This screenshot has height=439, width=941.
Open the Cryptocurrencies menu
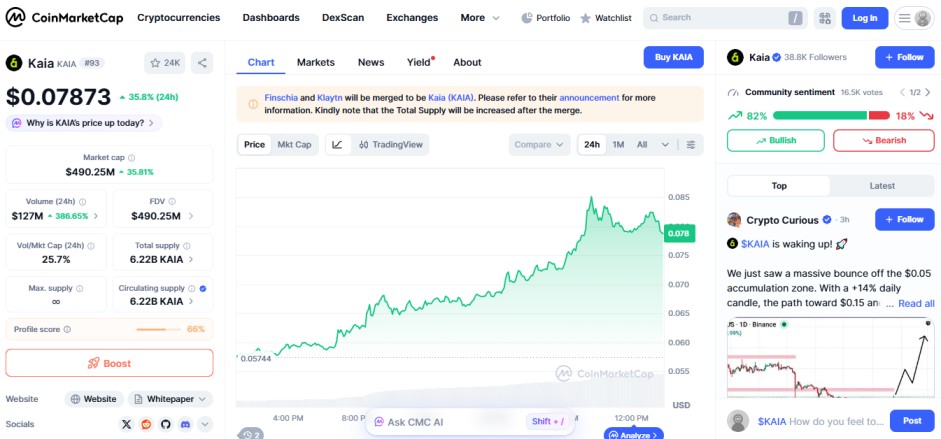click(179, 18)
